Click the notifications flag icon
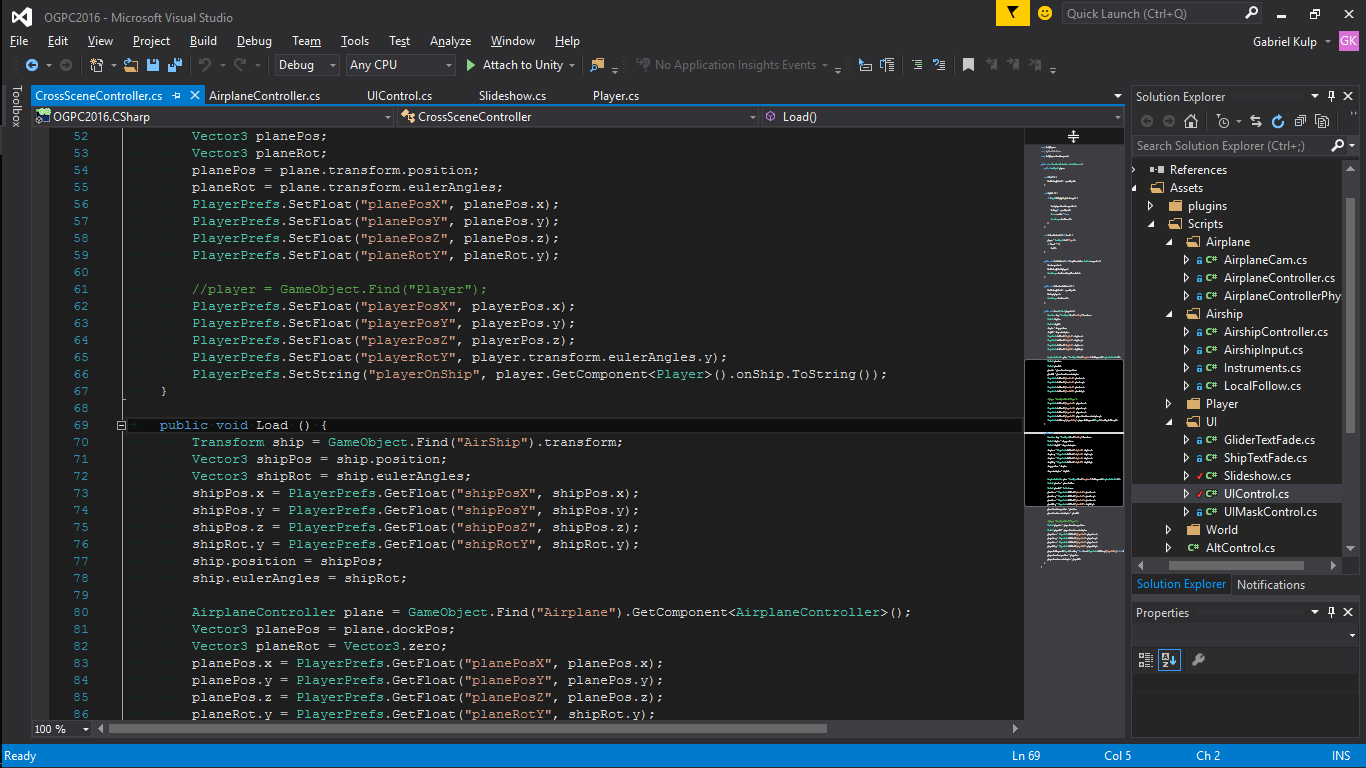The height and width of the screenshot is (768, 1366). pos(1013,13)
